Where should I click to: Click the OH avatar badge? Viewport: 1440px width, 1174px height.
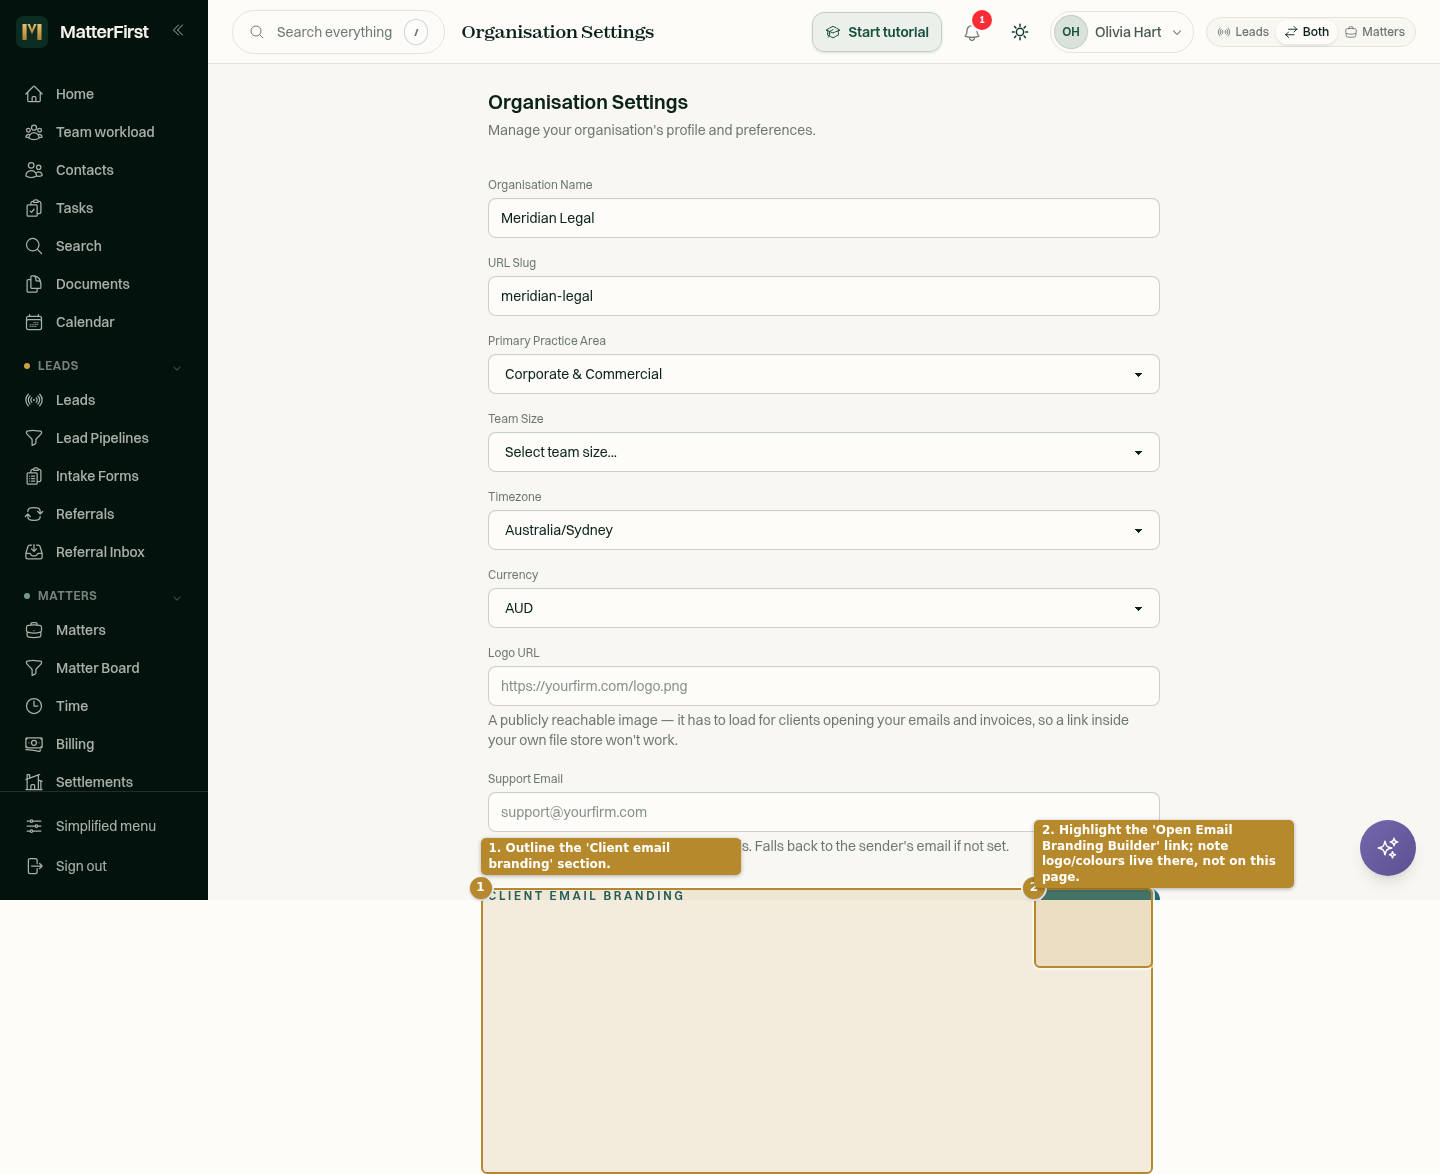(x=1071, y=32)
